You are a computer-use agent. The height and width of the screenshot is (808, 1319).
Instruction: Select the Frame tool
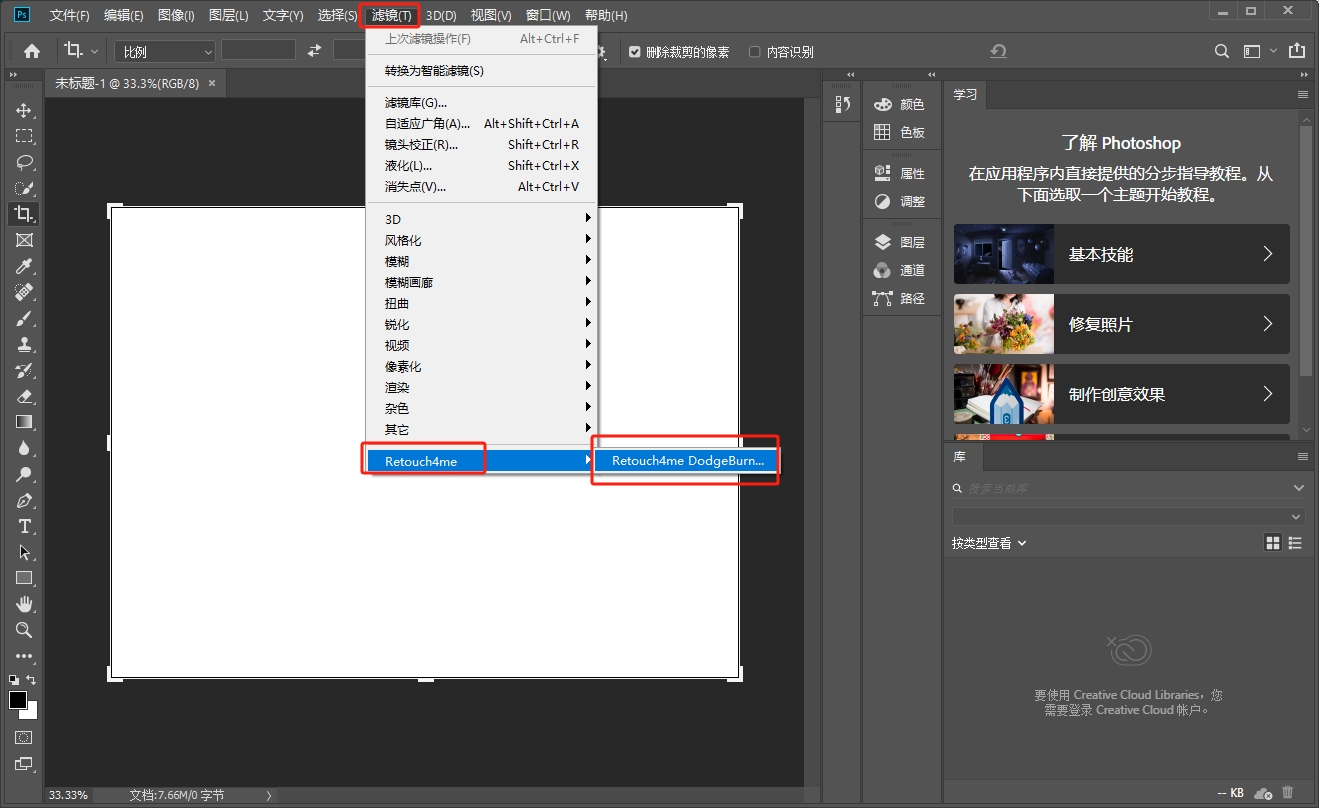(x=24, y=240)
